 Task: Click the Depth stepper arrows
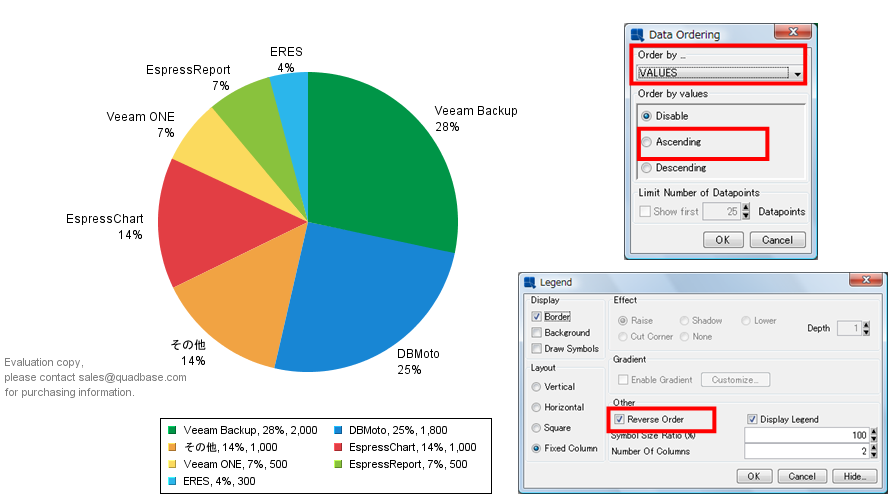[866, 328]
